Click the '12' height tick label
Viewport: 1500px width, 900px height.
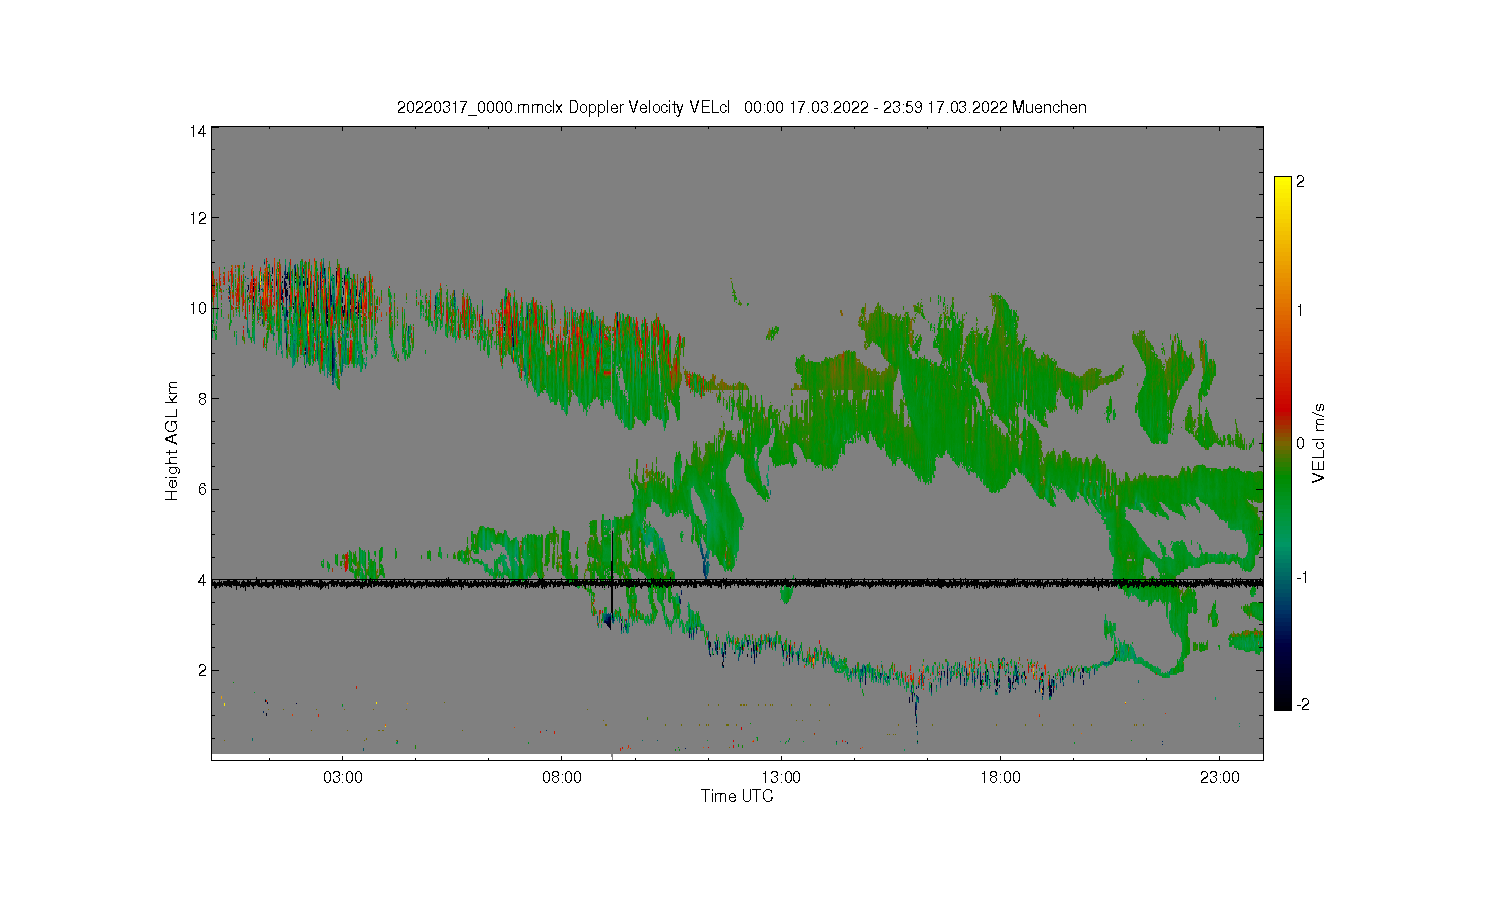coord(198,218)
